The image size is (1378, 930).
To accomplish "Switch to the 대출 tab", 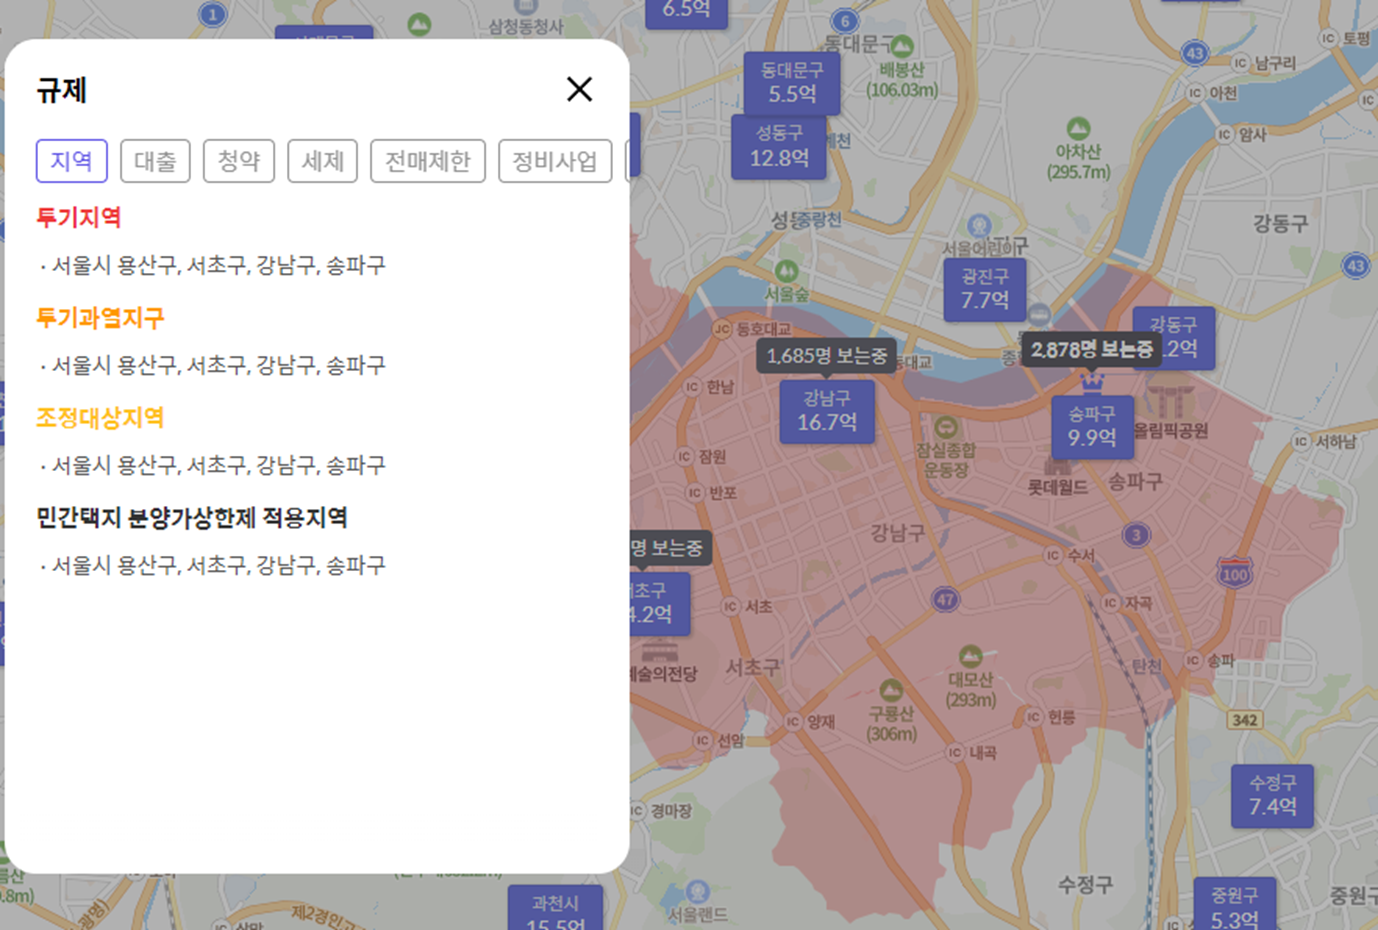I will [x=155, y=160].
